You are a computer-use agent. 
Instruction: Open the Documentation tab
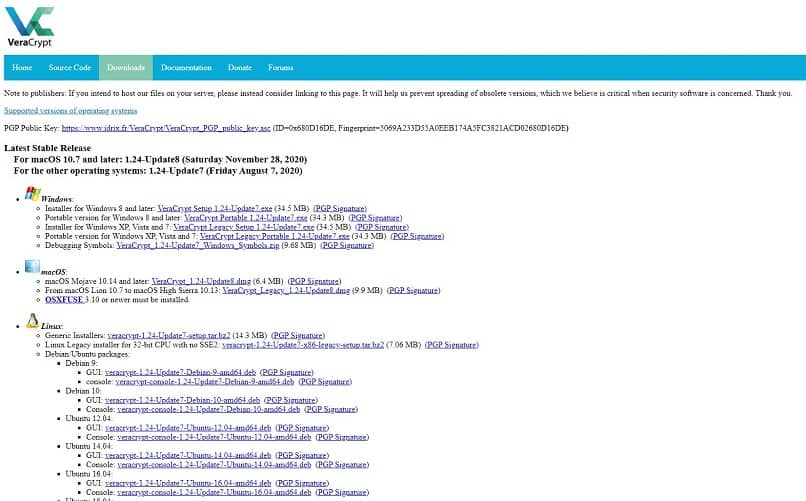pyautogui.click(x=186, y=68)
